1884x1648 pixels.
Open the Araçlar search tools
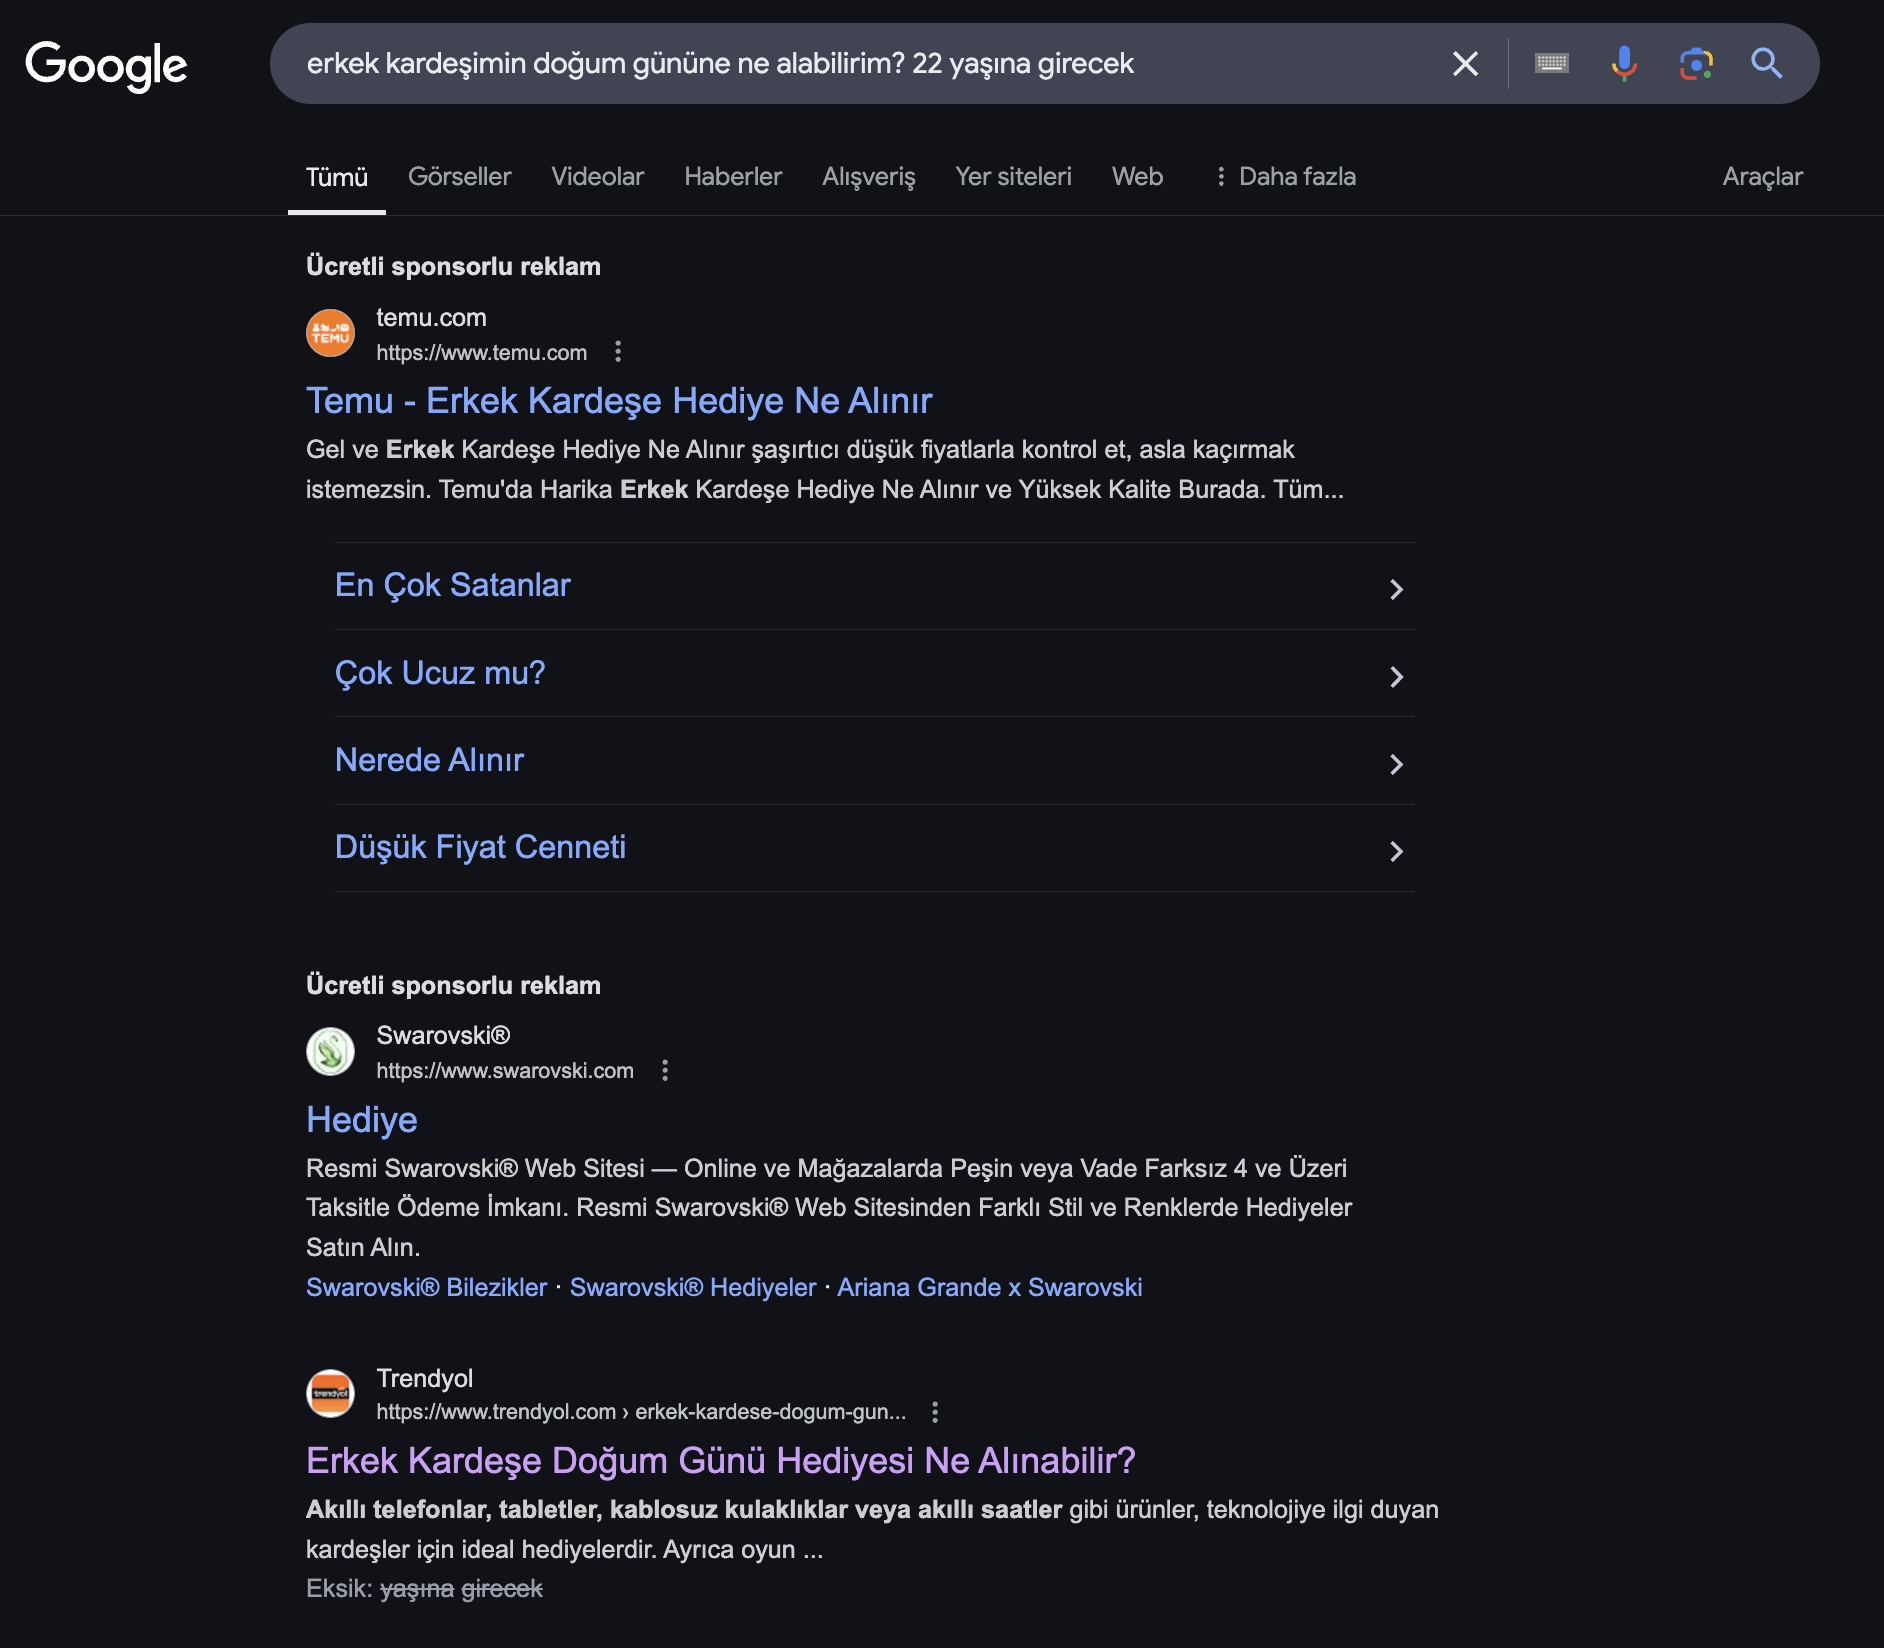pos(1763,177)
